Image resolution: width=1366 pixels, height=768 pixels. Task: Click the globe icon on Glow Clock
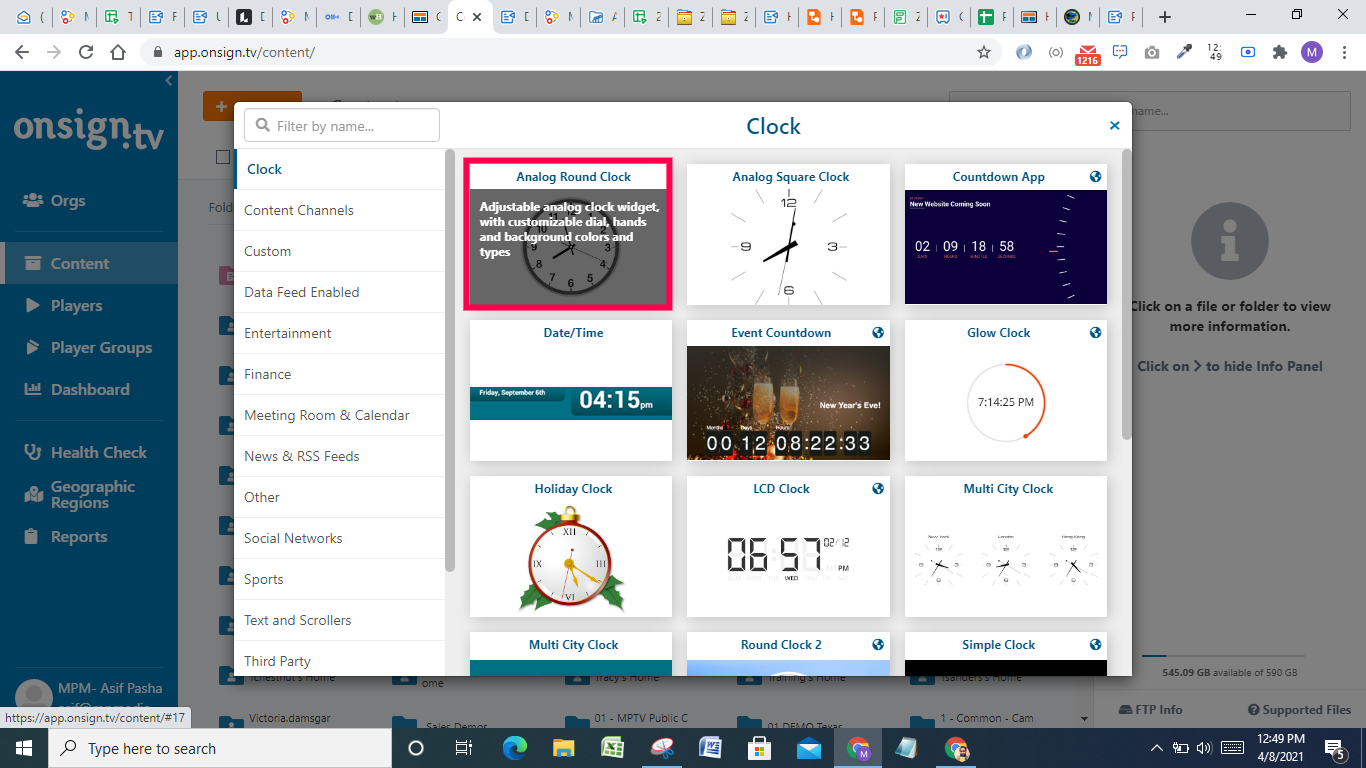pyautogui.click(x=1096, y=333)
